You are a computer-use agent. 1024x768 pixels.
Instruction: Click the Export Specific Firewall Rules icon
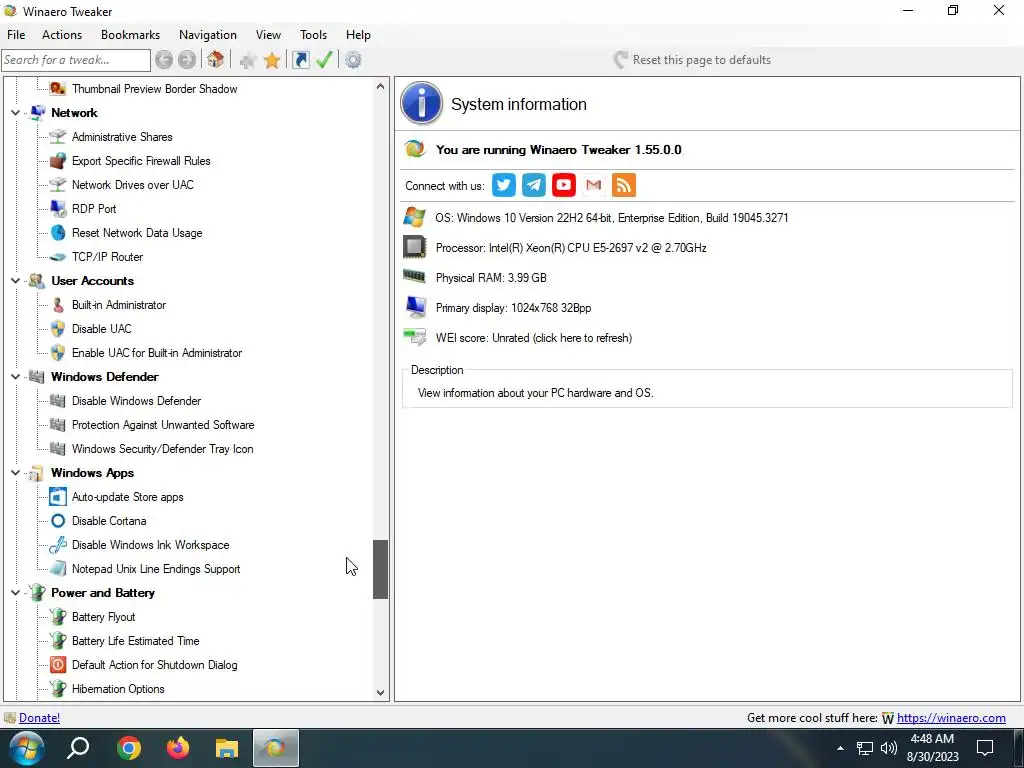coord(58,161)
